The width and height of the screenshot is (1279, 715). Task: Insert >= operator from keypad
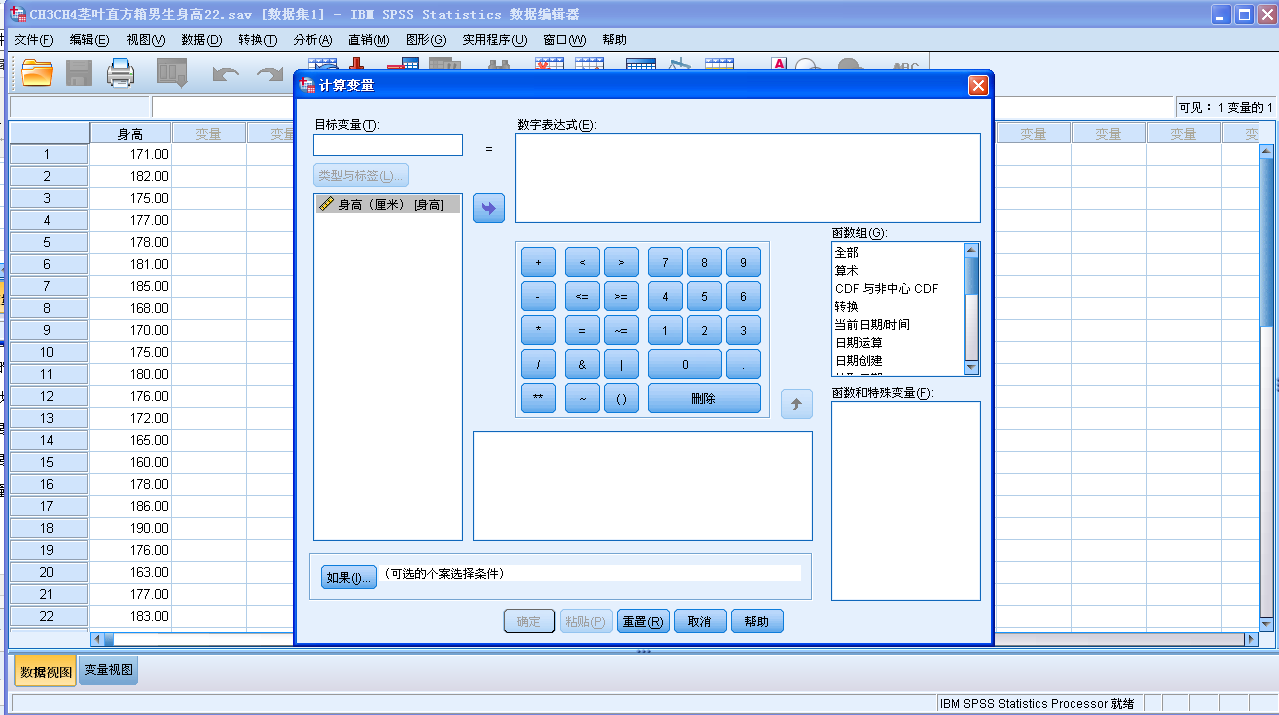click(x=621, y=297)
